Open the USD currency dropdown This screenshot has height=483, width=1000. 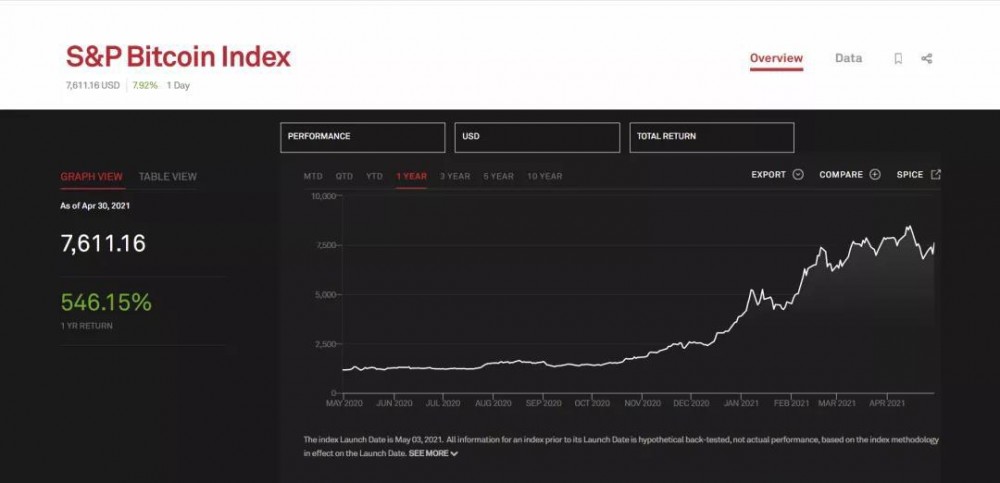pyautogui.click(x=537, y=137)
